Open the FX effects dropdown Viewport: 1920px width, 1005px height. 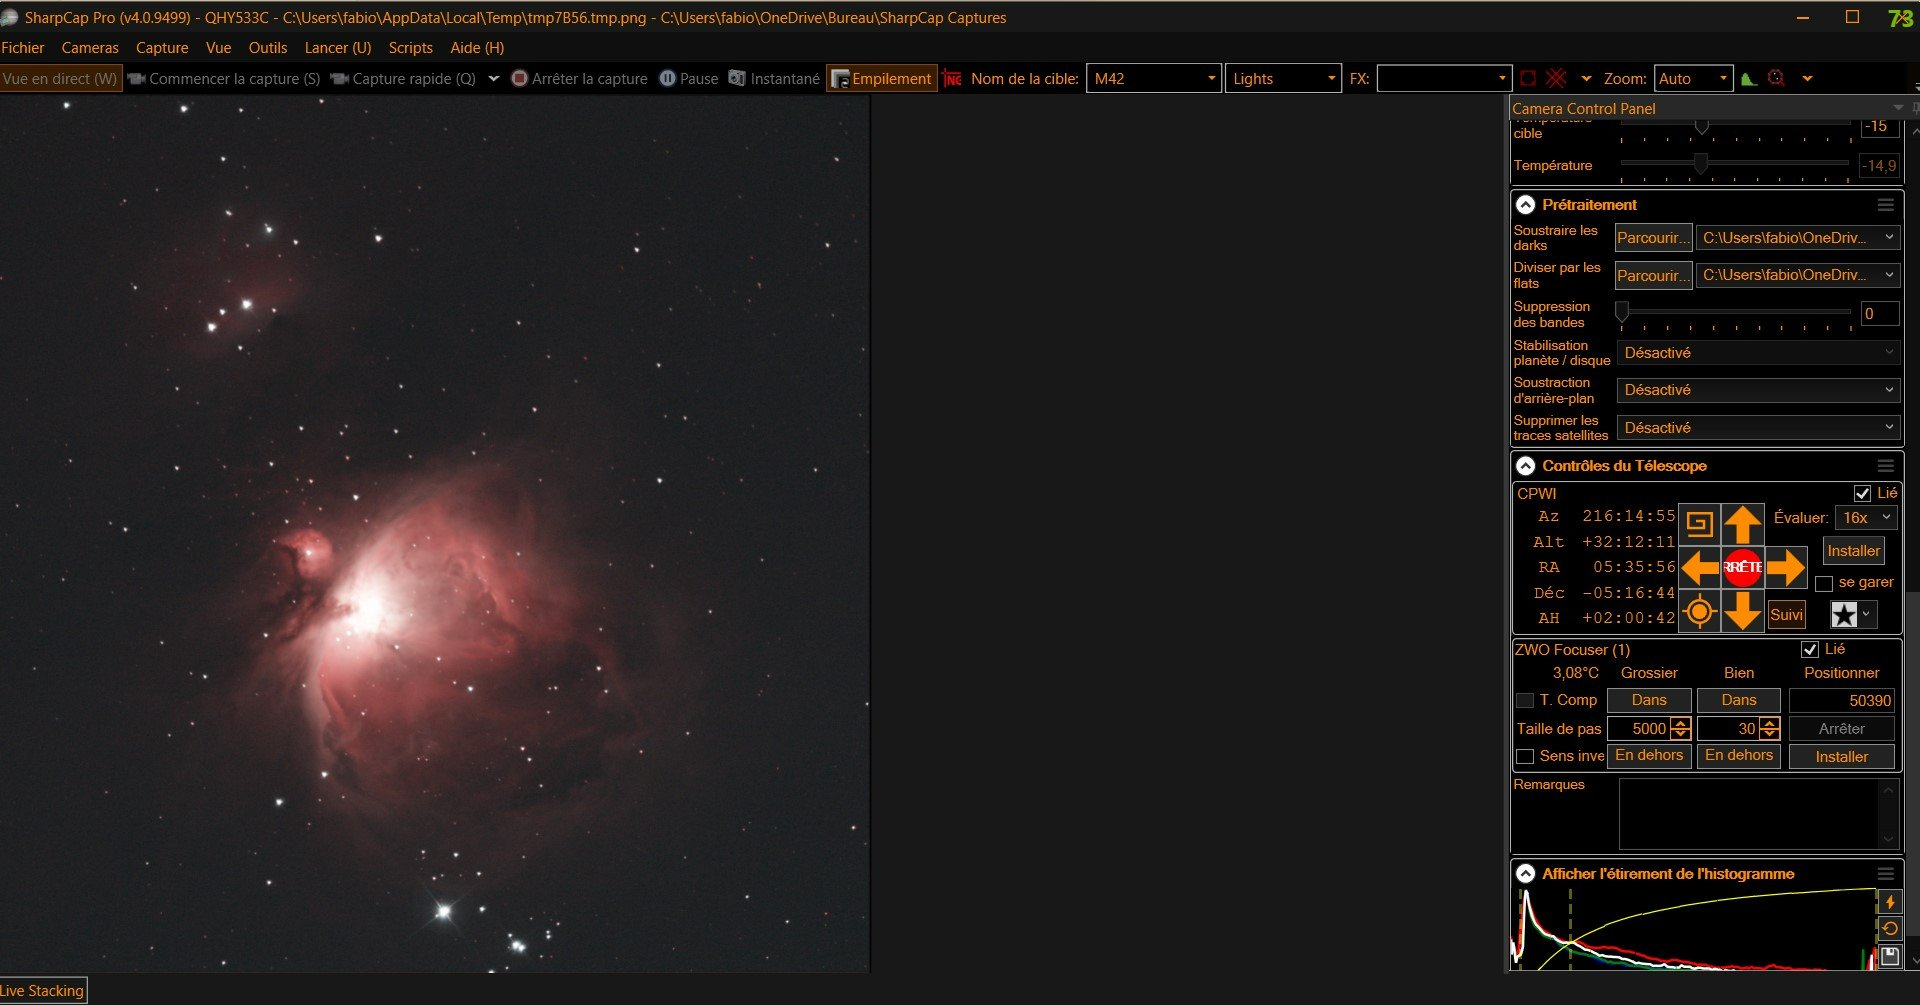click(1443, 79)
